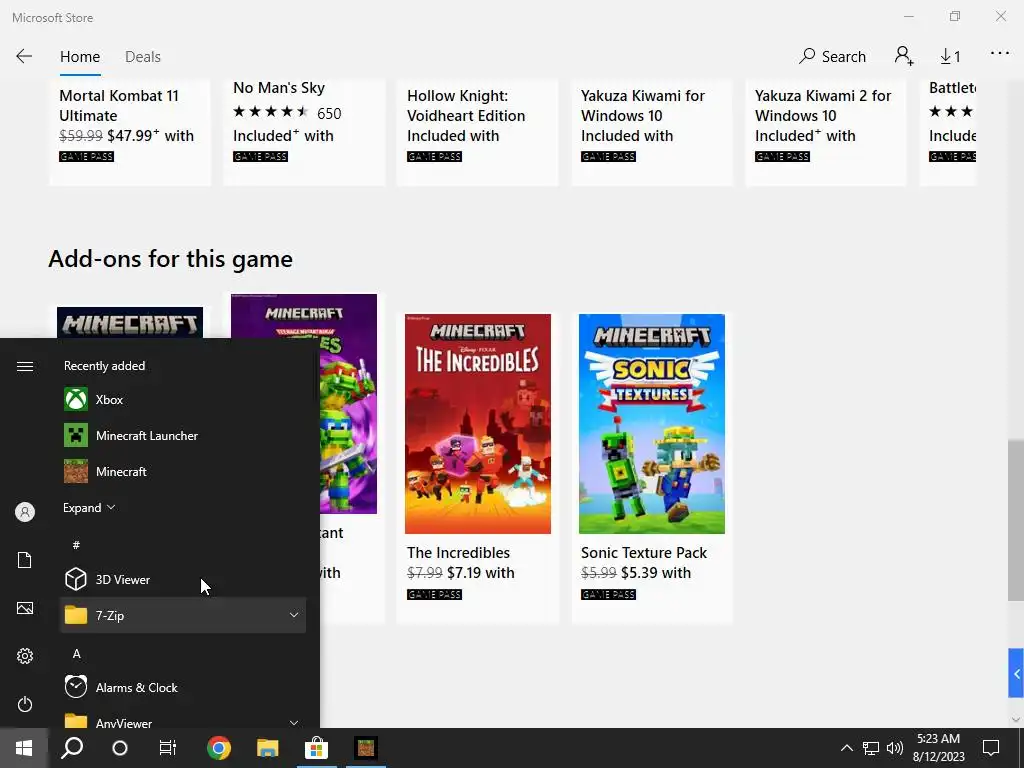This screenshot has width=1024, height=768.
Task: Open Action Center notifications icon
Action: click(x=991, y=748)
